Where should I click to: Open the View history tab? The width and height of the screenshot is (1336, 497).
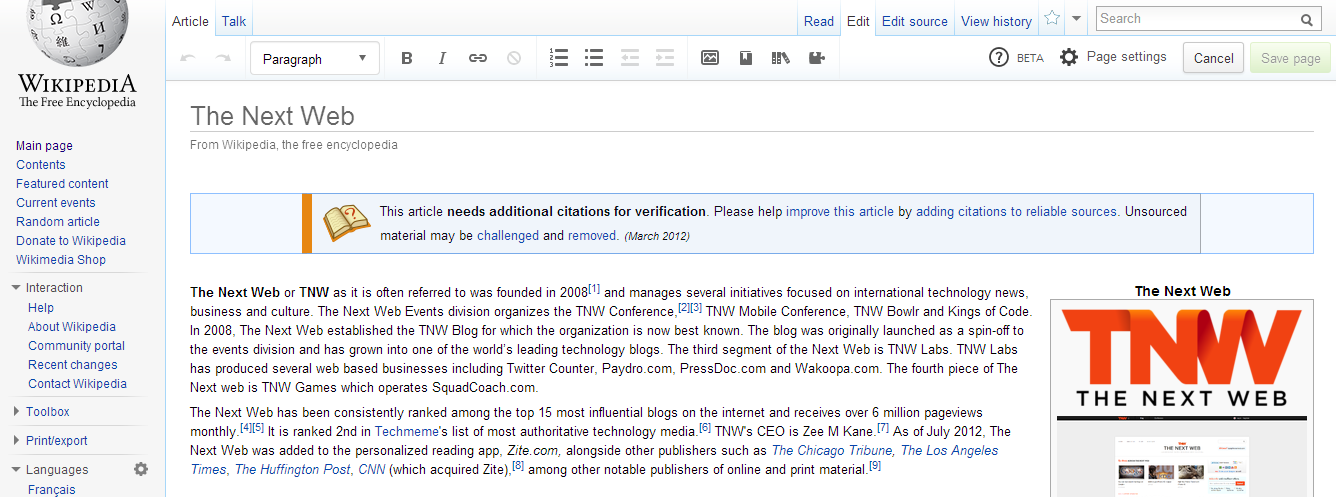[x=996, y=21]
